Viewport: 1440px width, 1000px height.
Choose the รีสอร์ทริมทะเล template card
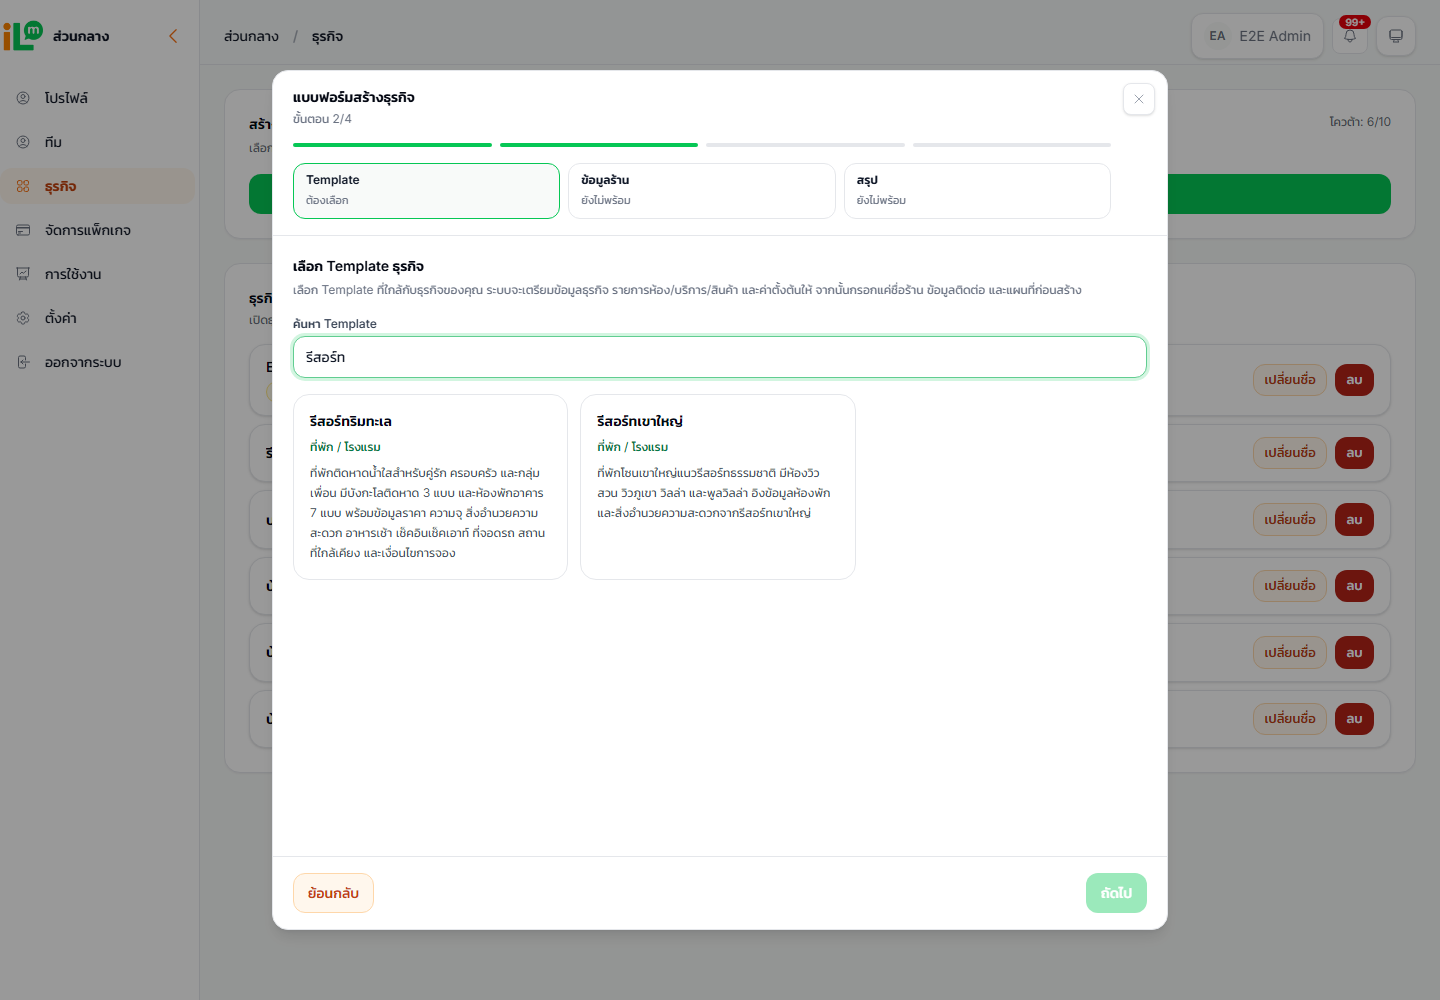(x=430, y=487)
